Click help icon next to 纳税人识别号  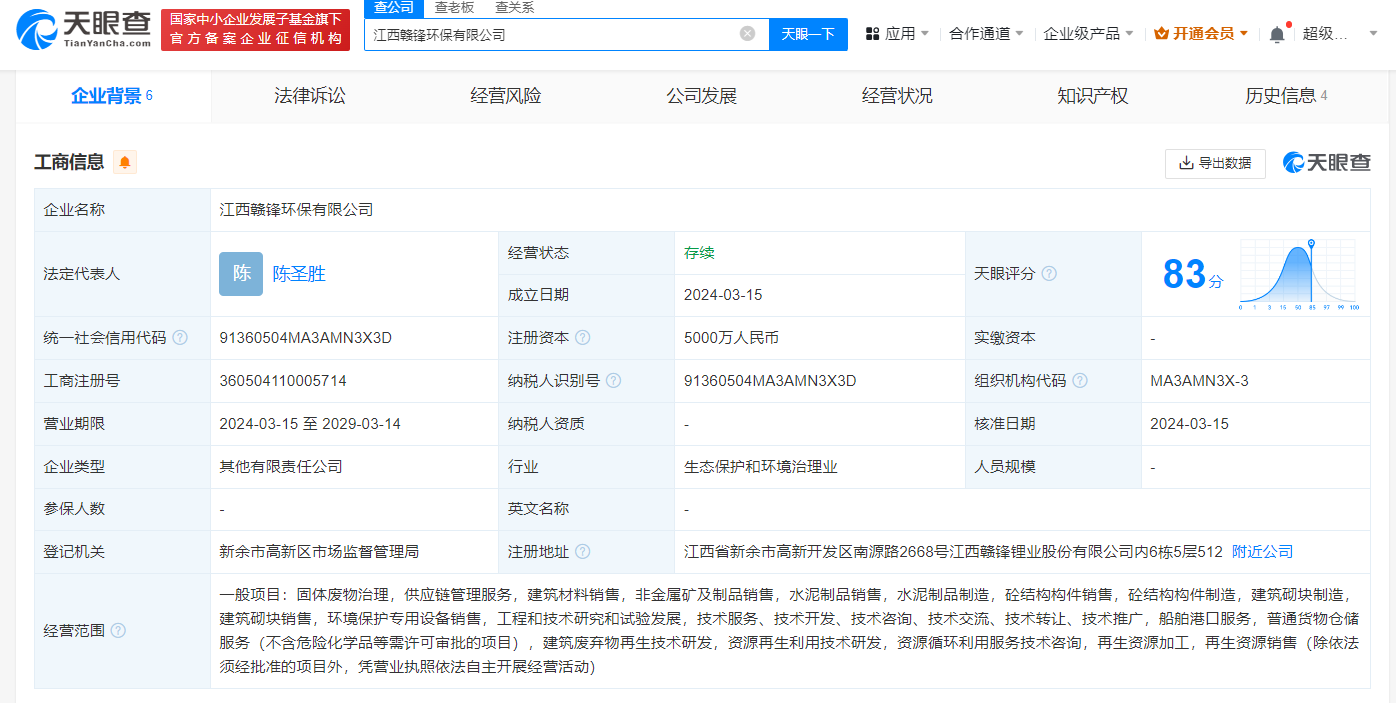(x=614, y=381)
